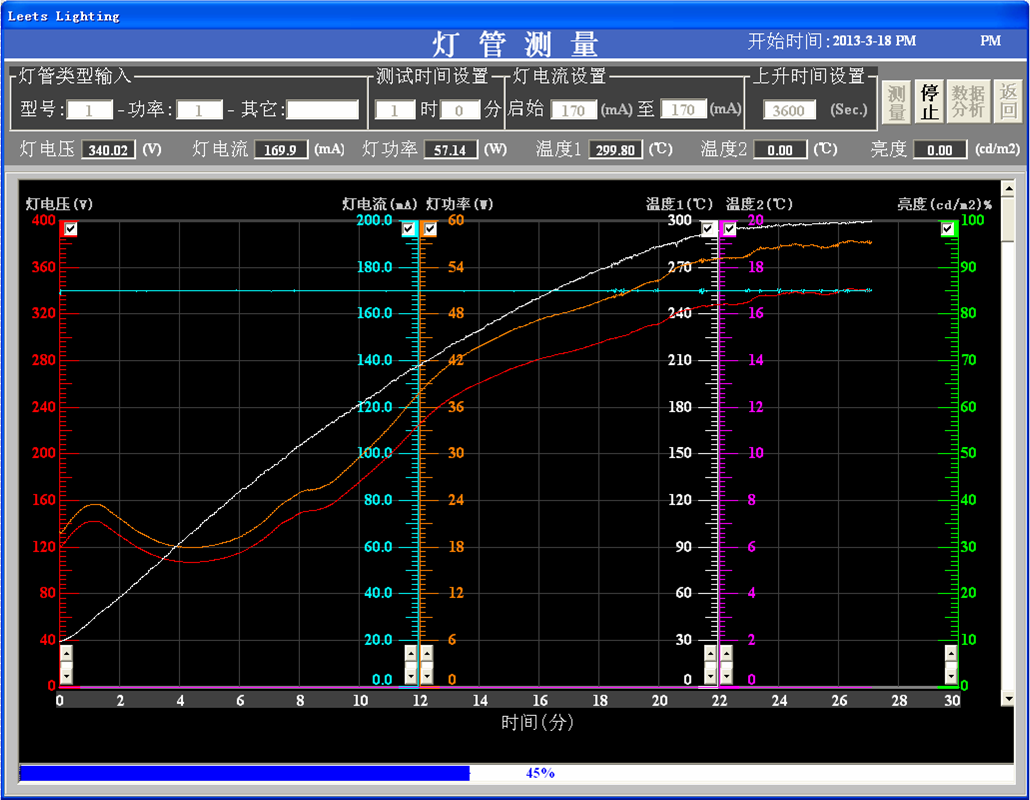The width and height of the screenshot is (1030, 800).
Task: Click the 返回 (Return) button
Action: pos(1008,102)
